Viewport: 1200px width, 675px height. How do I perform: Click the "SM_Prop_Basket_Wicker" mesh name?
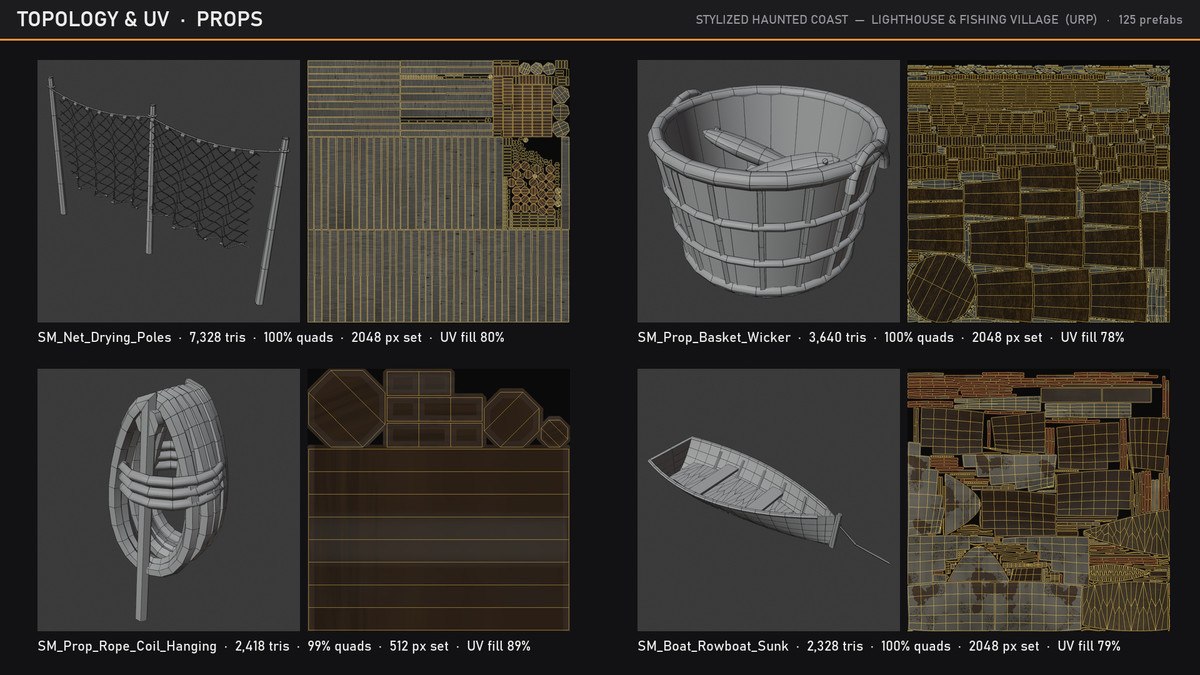click(714, 338)
